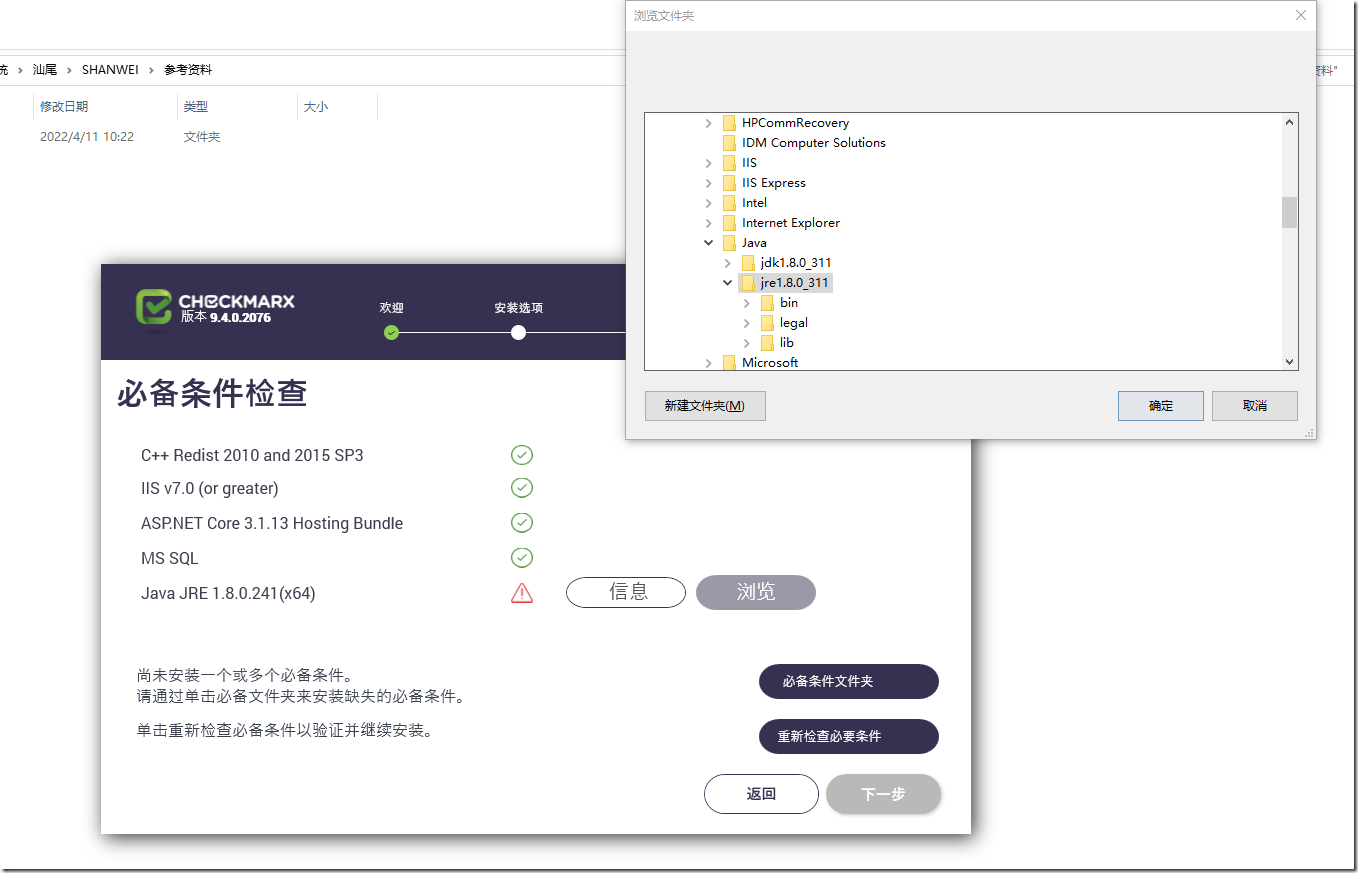Click SHANWEI breadcrumb in Explorer address bar
This screenshot has width=1358, height=873.
click(112, 70)
